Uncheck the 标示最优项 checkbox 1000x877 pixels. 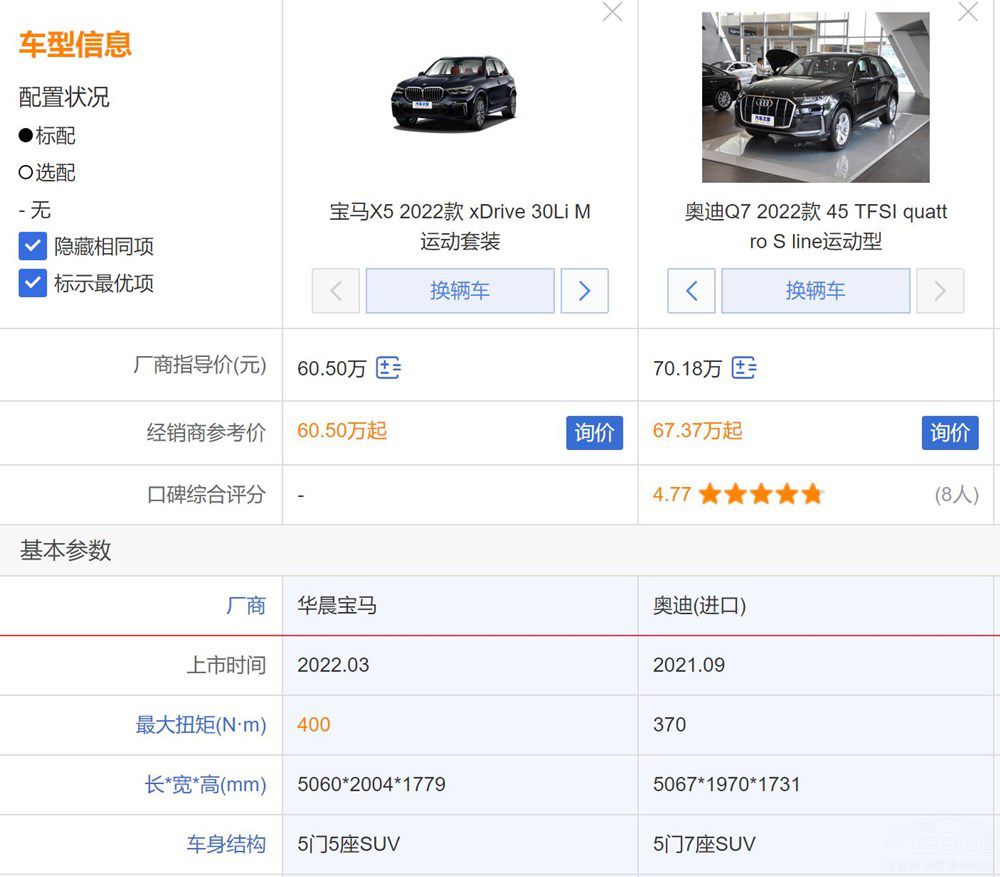(32, 284)
